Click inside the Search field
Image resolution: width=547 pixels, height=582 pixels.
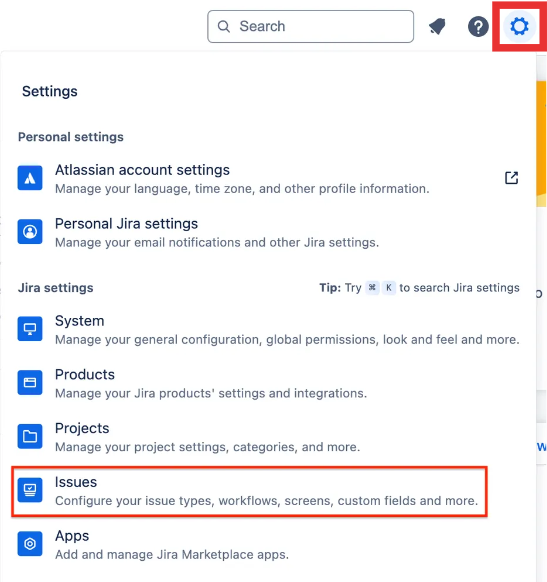tap(310, 27)
